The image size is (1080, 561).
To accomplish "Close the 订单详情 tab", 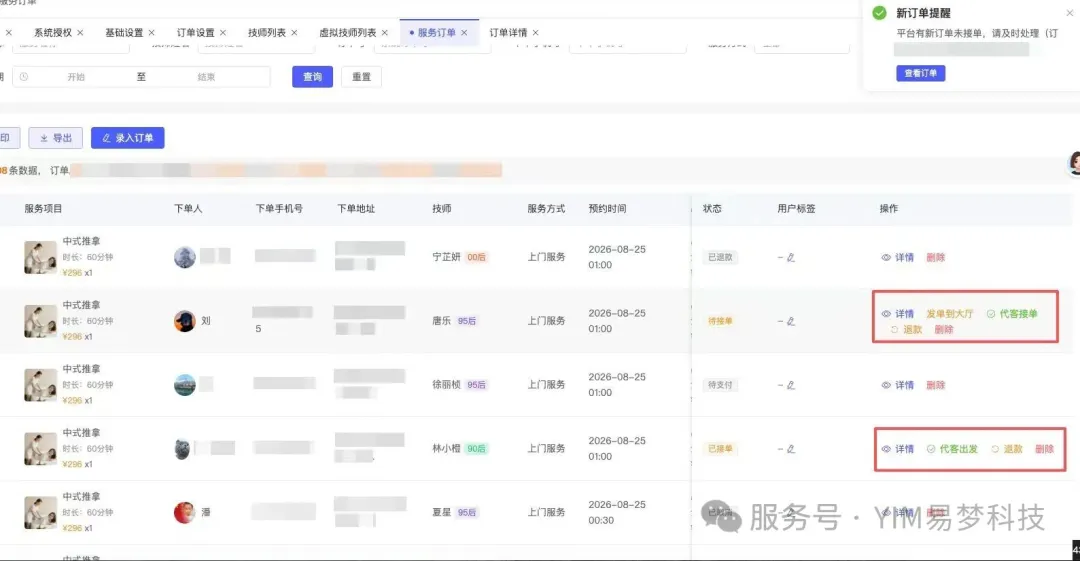I will (x=536, y=32).
